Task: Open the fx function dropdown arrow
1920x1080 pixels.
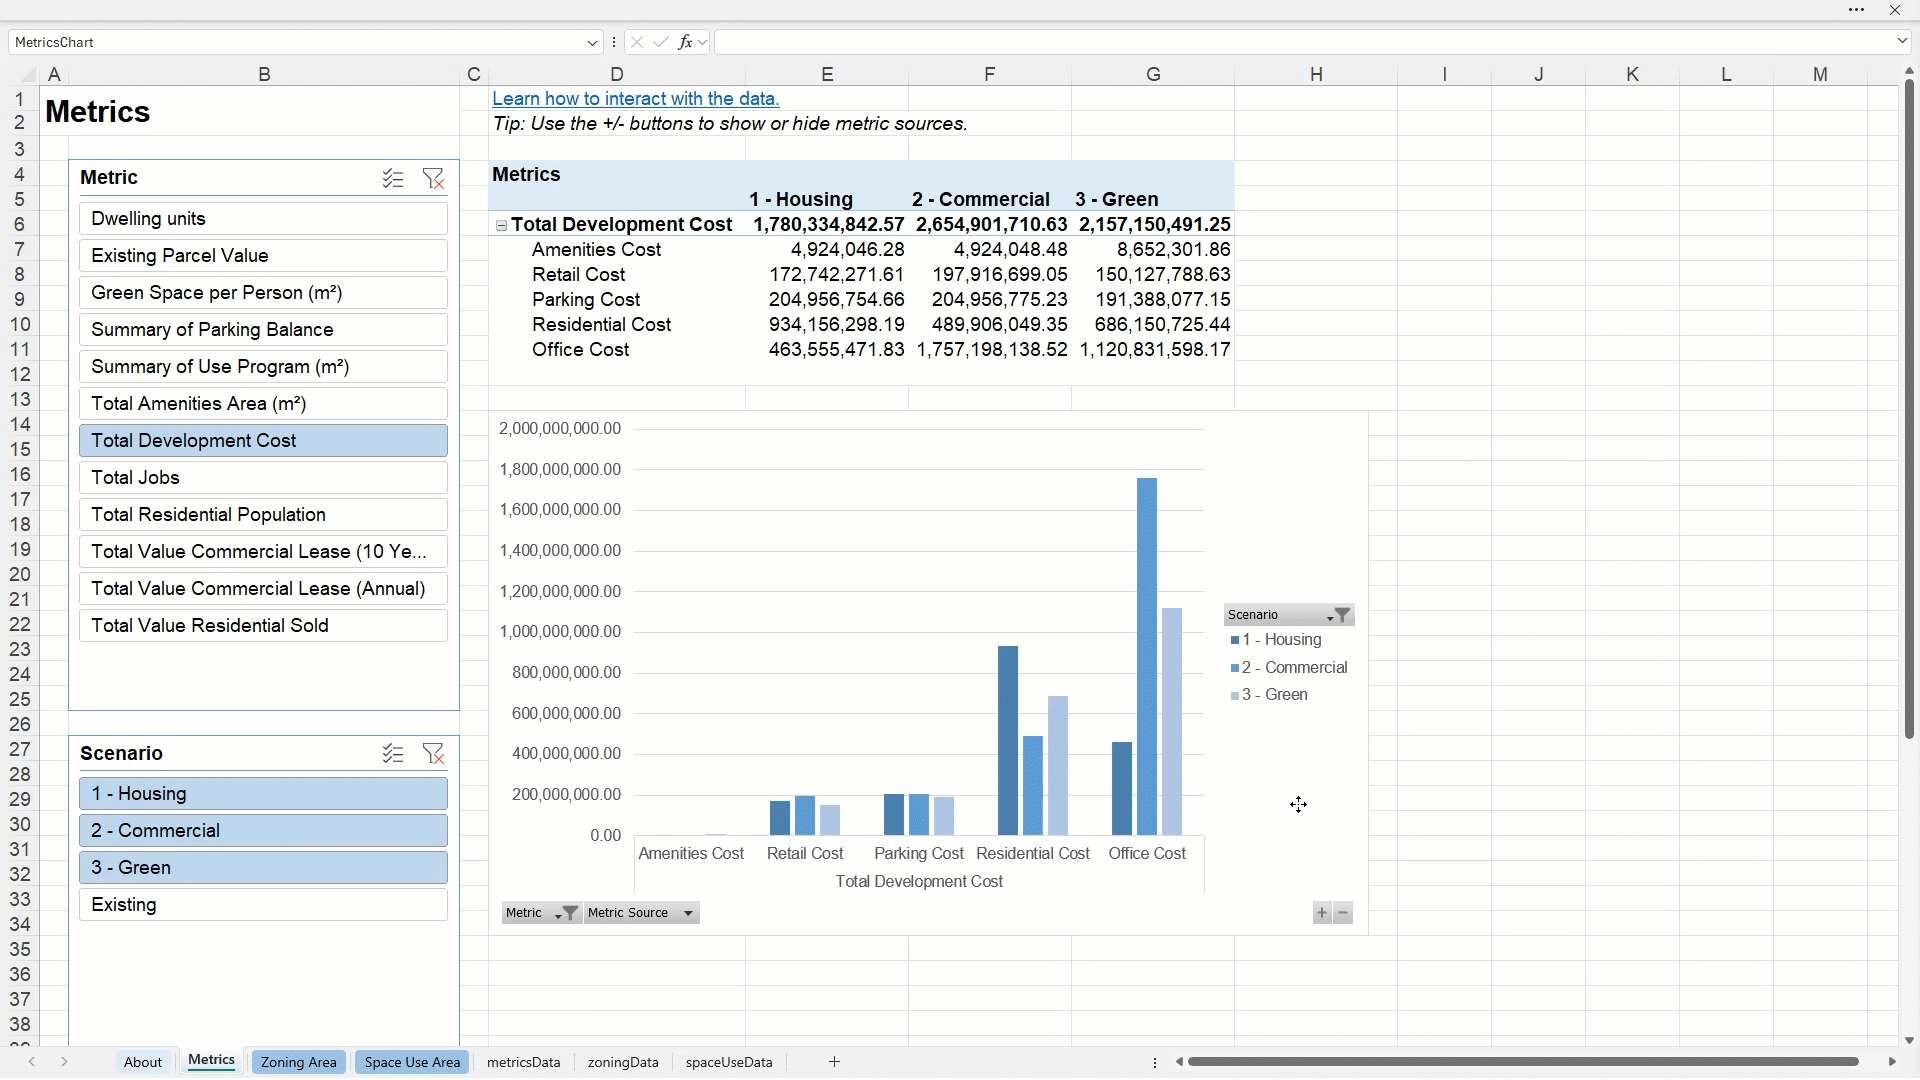Action: click(x=703, y=42)
